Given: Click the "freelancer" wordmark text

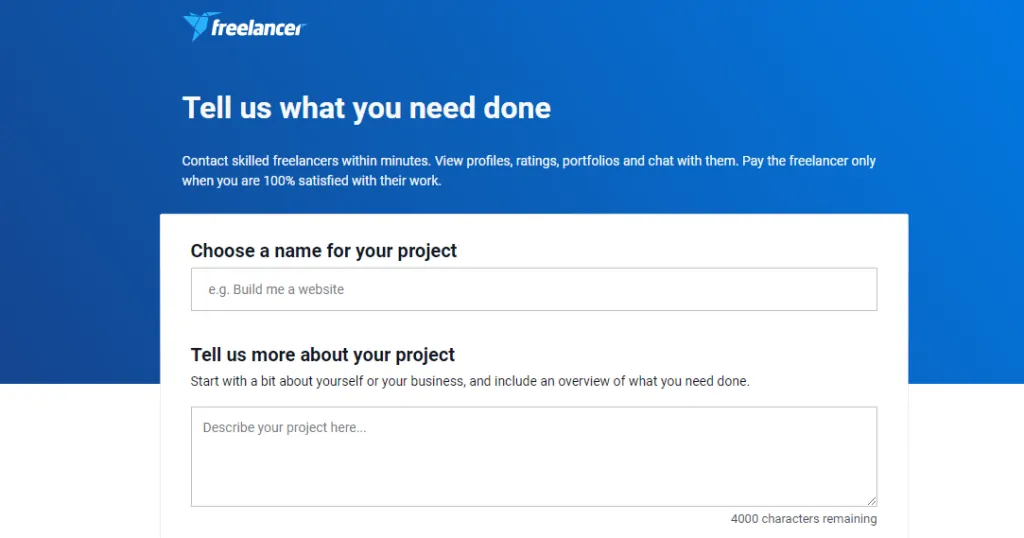Looking at the screenshot, I should point(258,28).
